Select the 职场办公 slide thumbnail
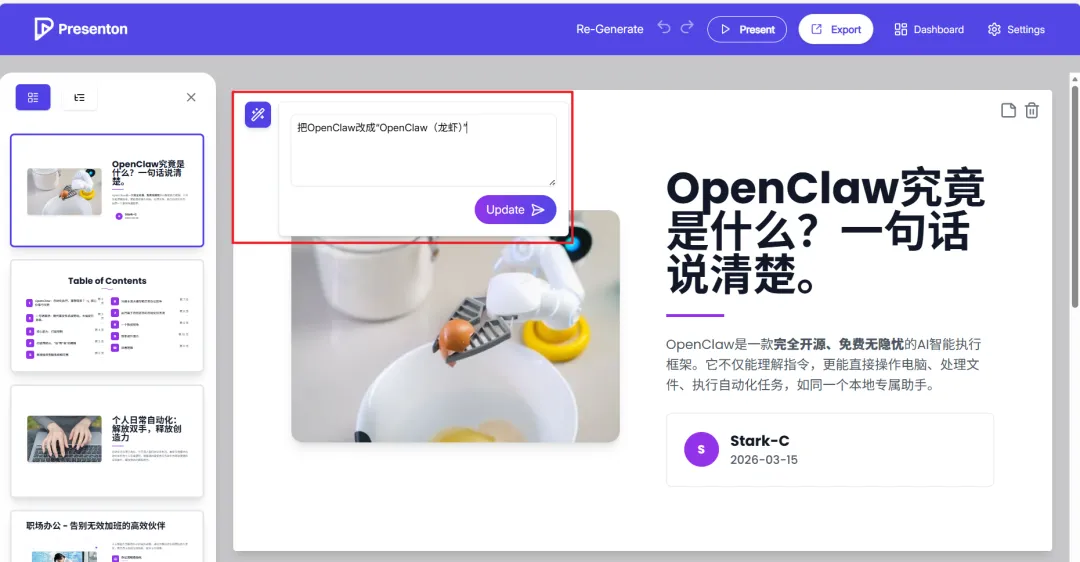 (x=107, y=537)
